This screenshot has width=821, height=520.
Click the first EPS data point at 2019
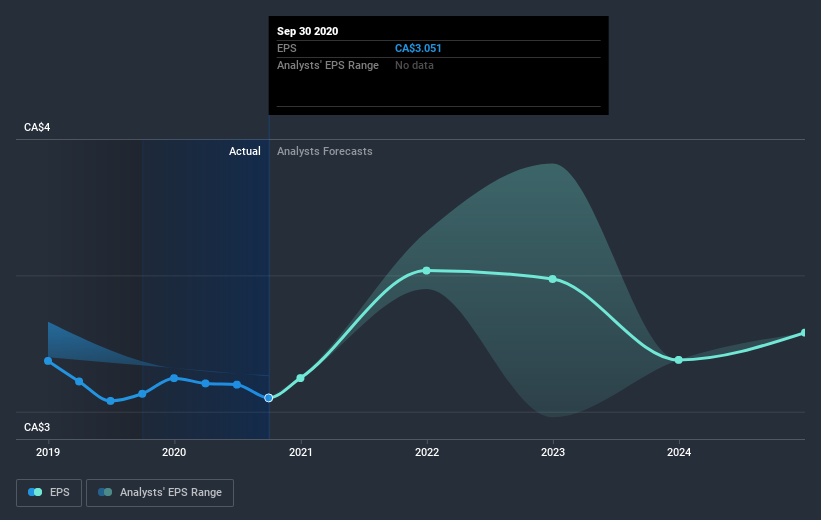click(x=48, y=361)
